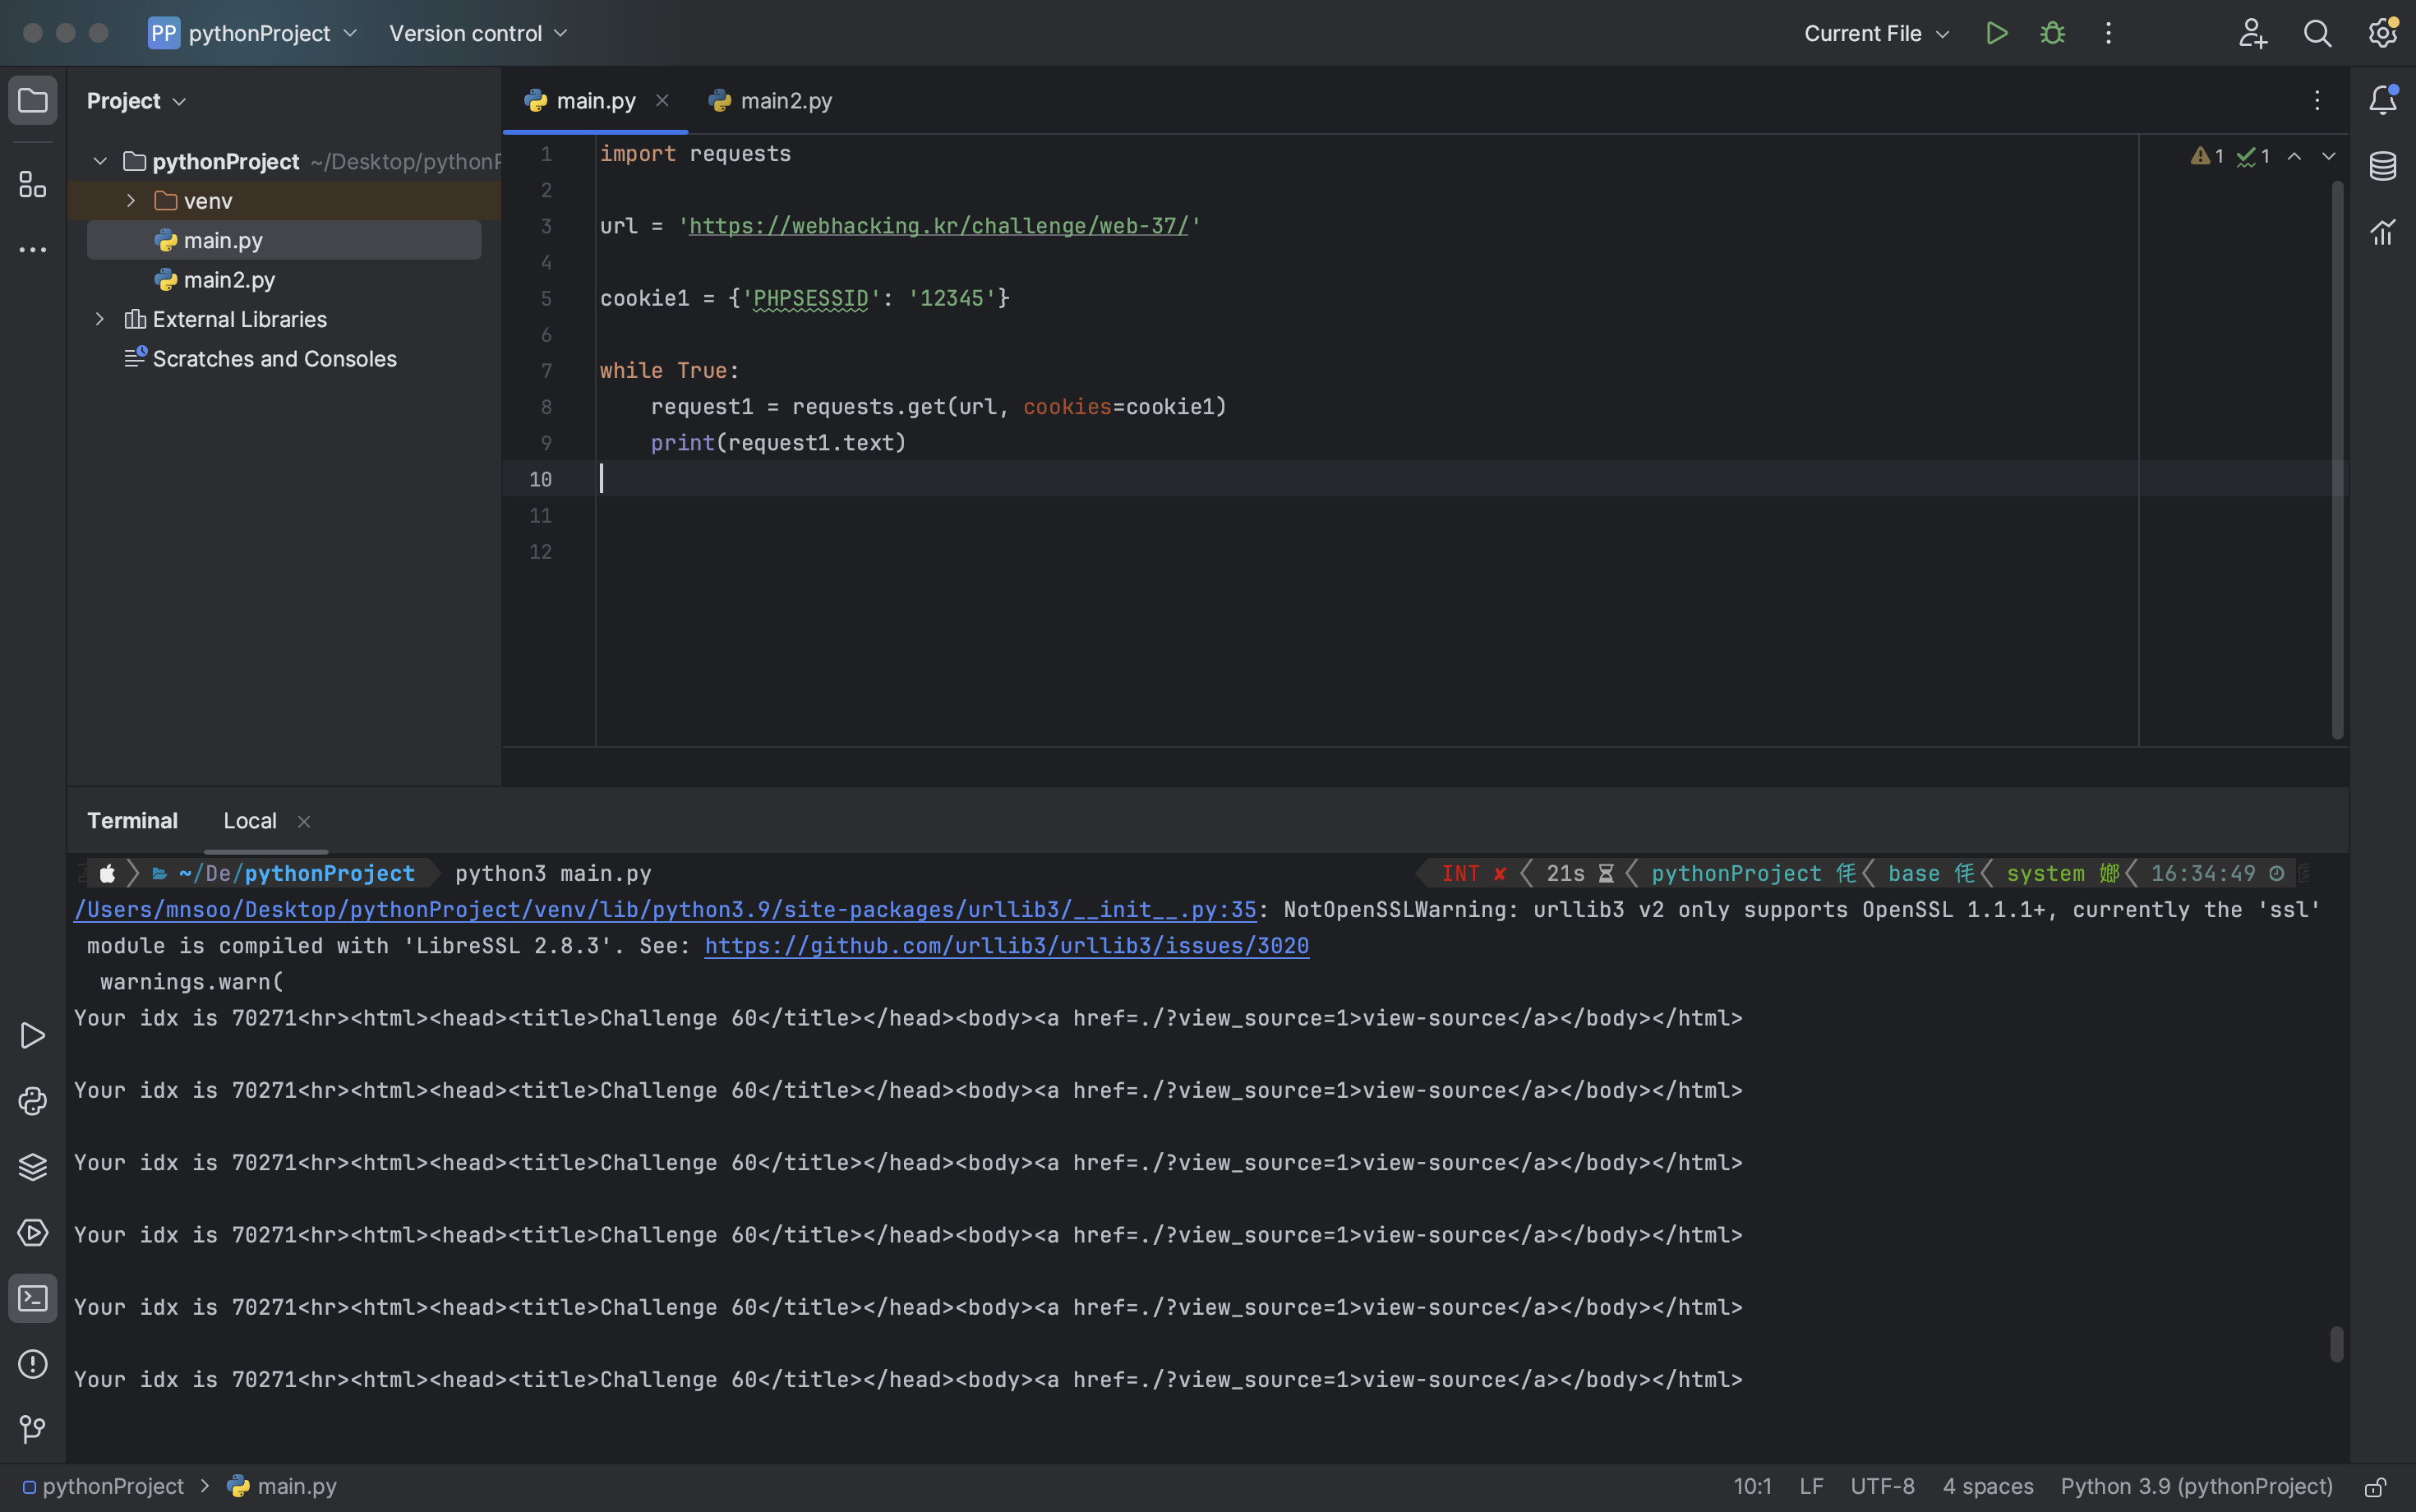Click Python 3.9 interpreter in status bar
Screen dimensions: 2416x1512
pyautogui.click(x=2194, y=1486)
